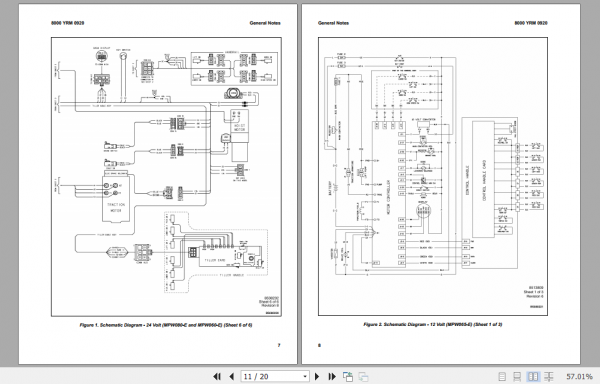
Task: Switch to single page layout
Action: (x=502, y=377)
